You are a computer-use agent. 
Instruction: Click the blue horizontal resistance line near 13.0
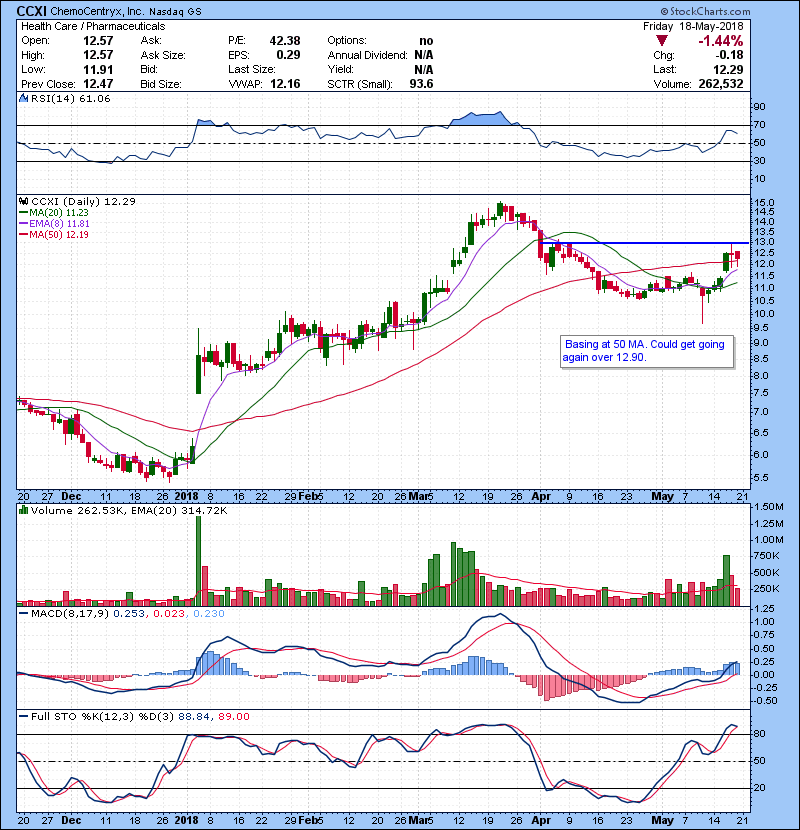tap(645, 243)
